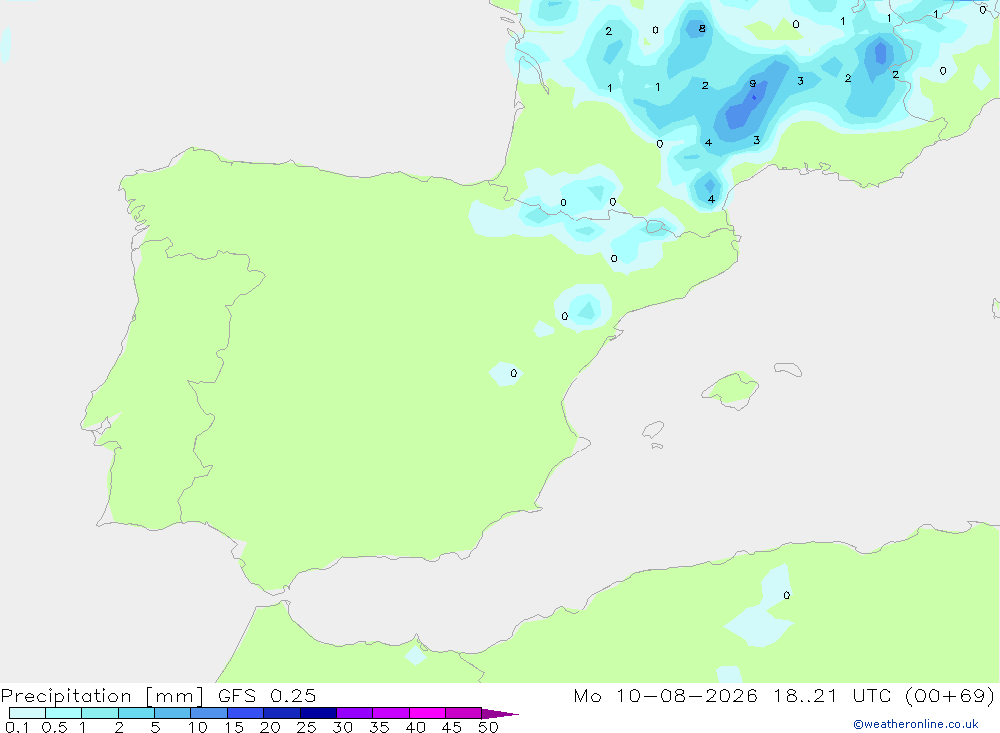Click the 'Mo 10-08-2026' date text

point(665,695)
